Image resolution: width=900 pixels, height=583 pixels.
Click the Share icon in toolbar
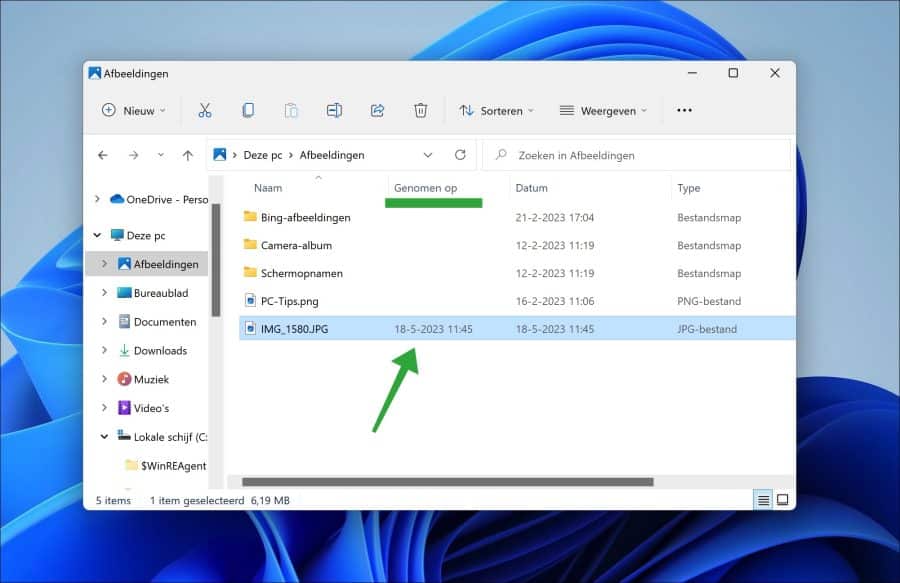pos(377,110)
